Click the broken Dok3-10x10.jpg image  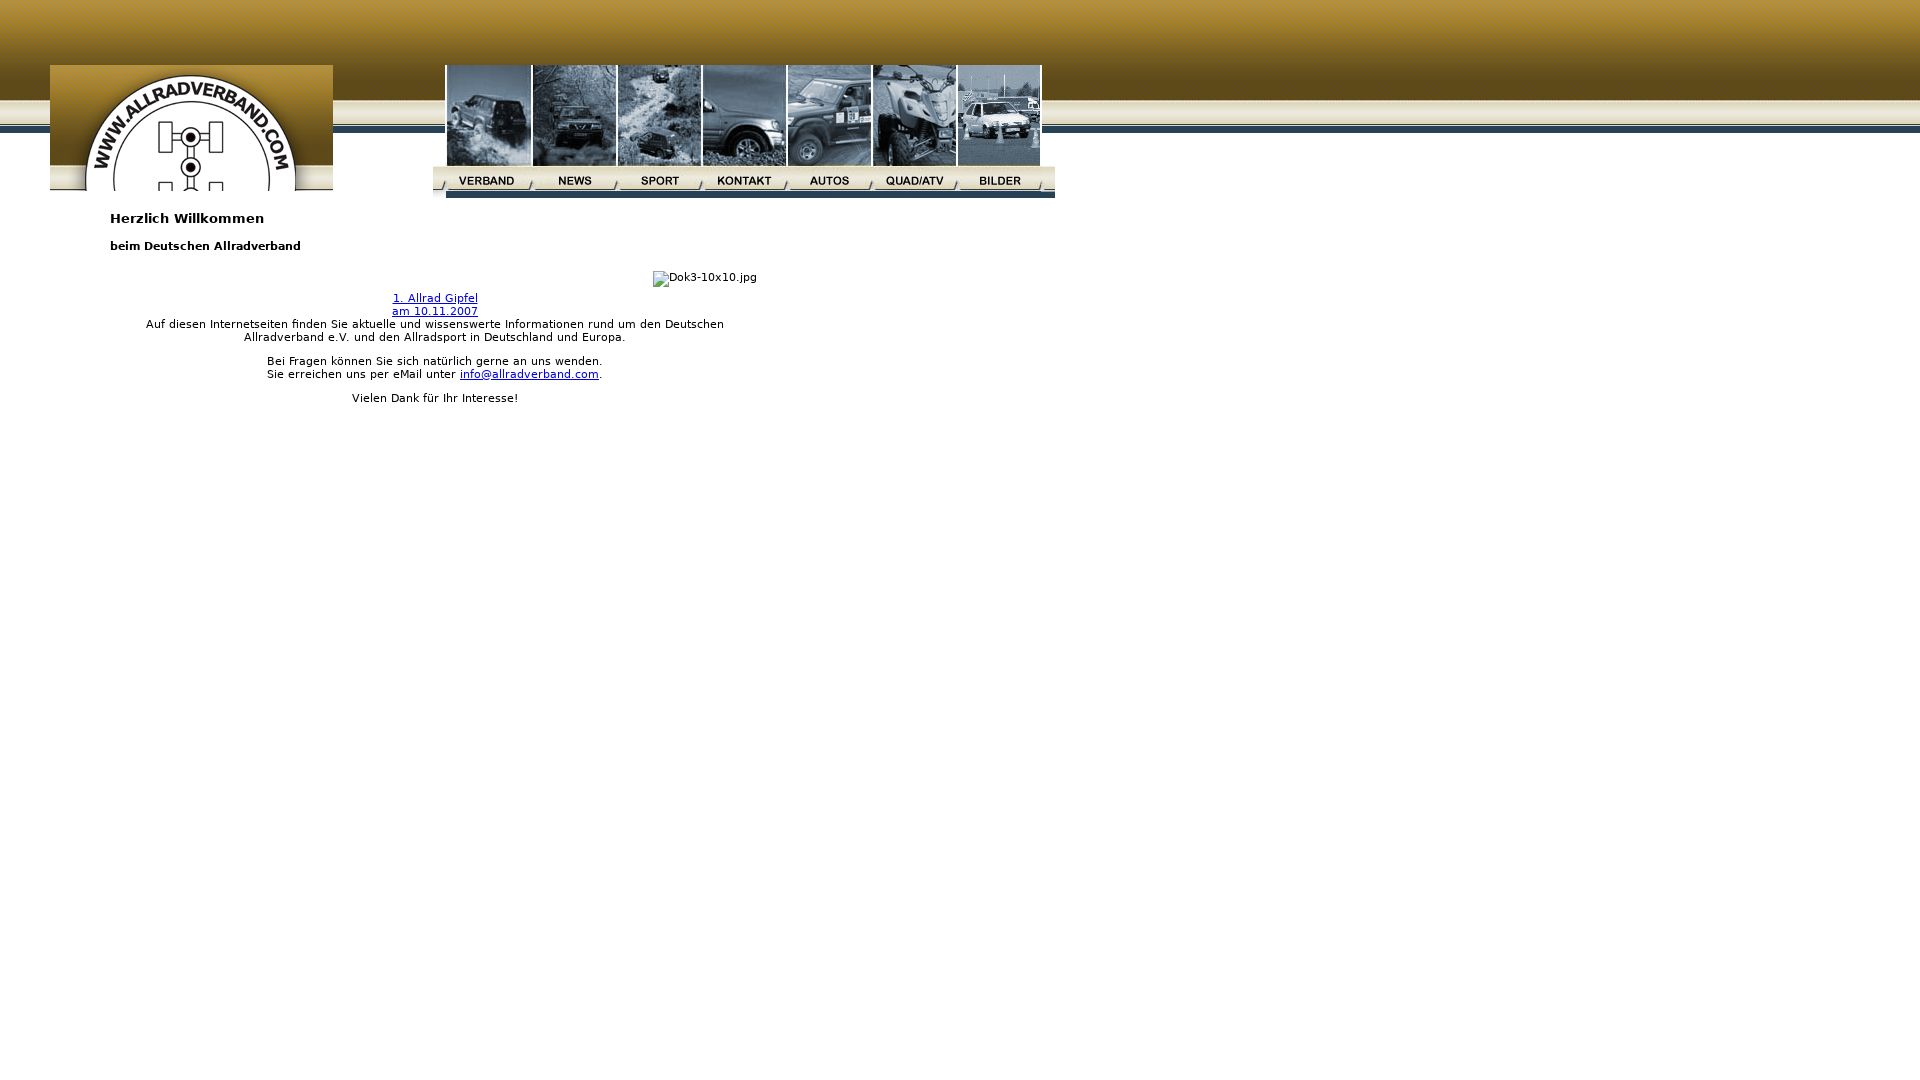[704, 278]
